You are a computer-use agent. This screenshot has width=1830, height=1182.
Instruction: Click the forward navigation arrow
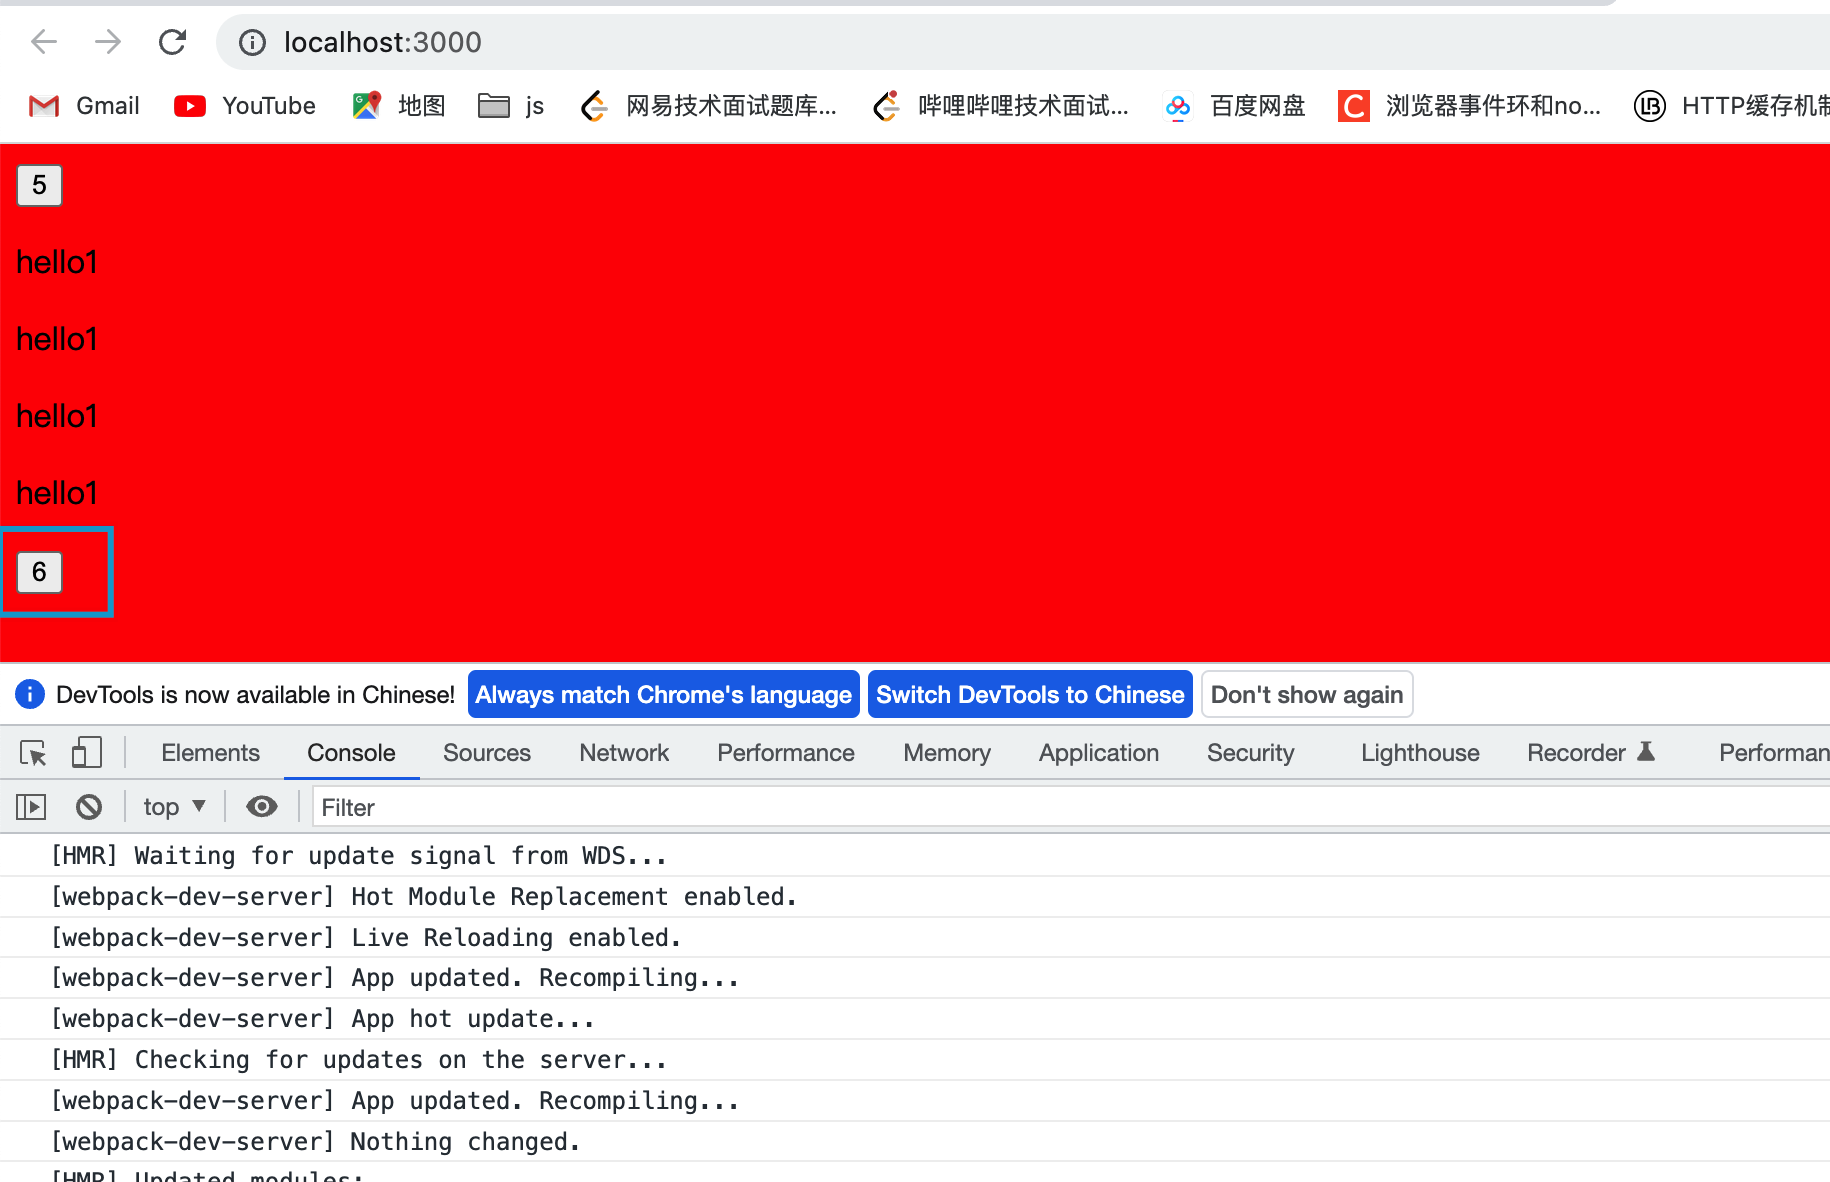[107, 42]
